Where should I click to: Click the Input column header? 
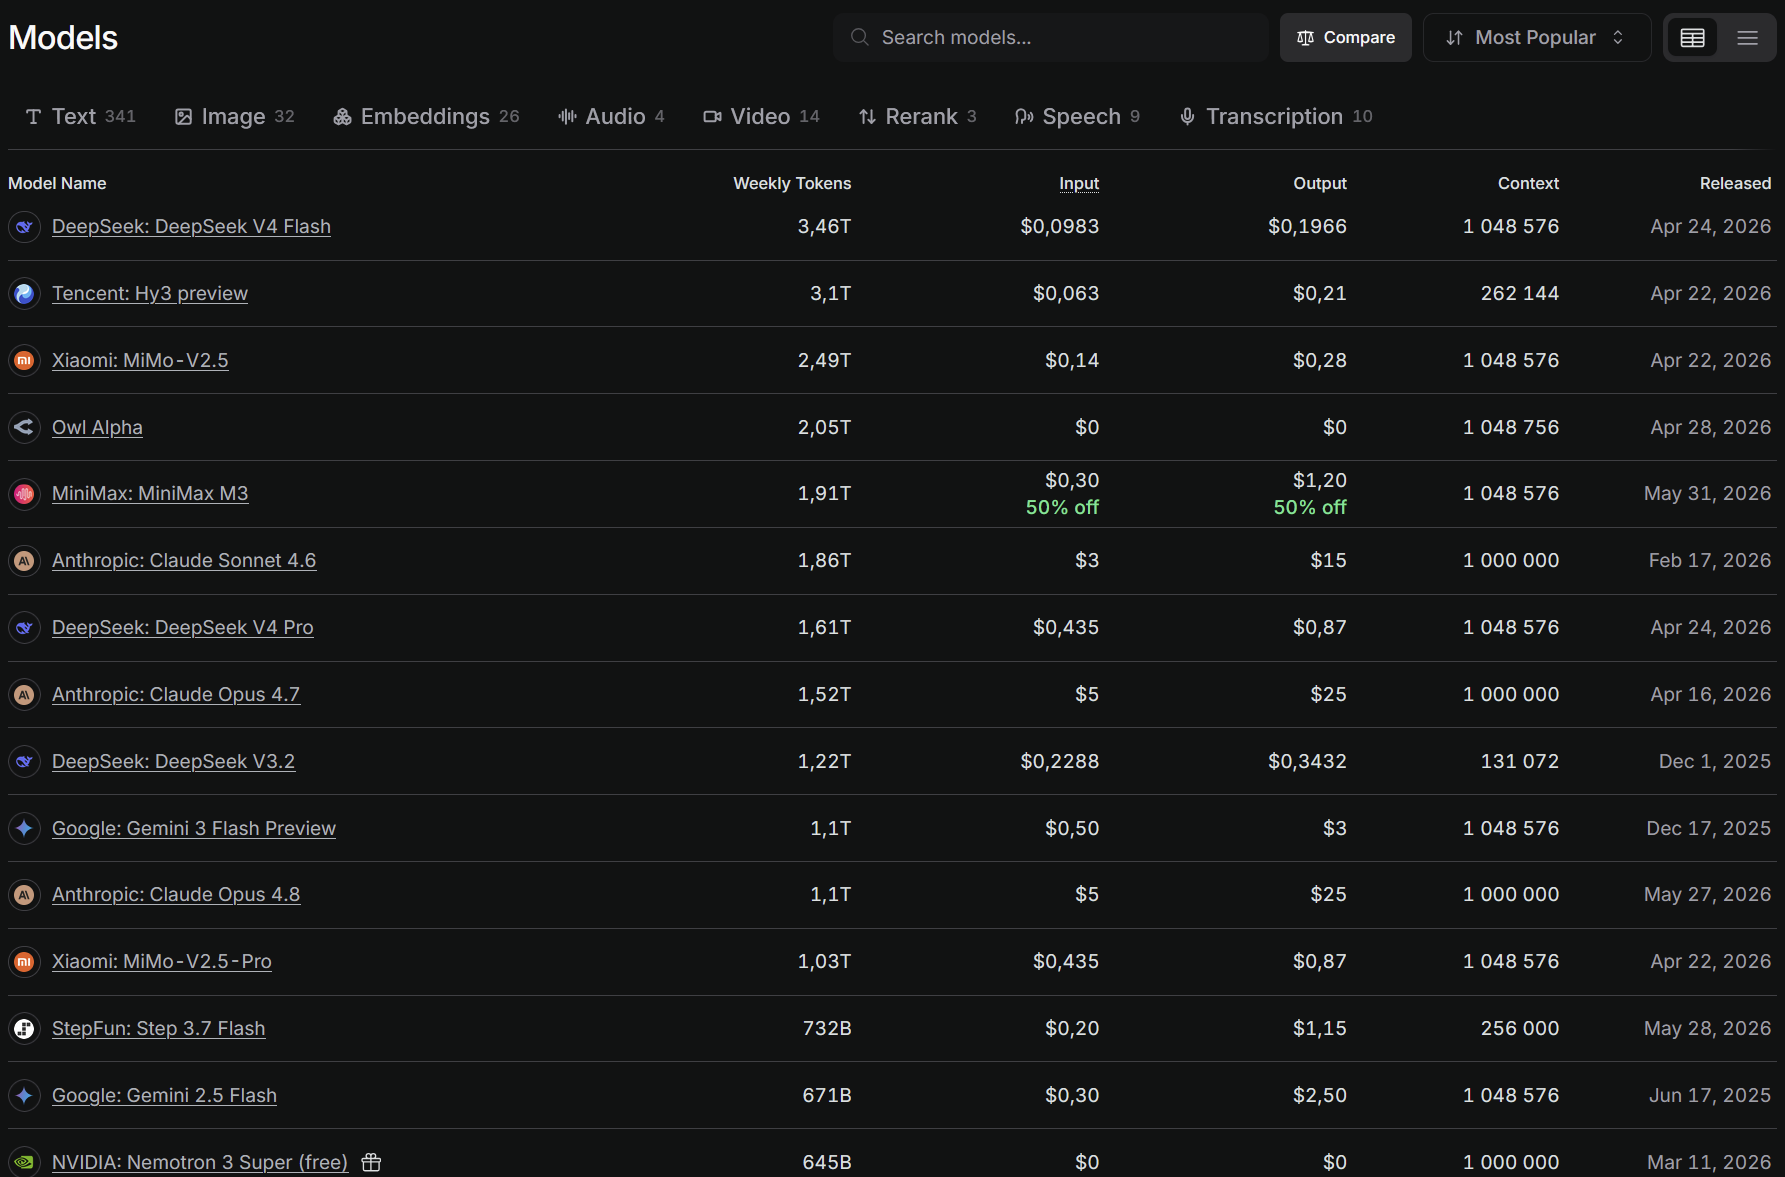1078,183
